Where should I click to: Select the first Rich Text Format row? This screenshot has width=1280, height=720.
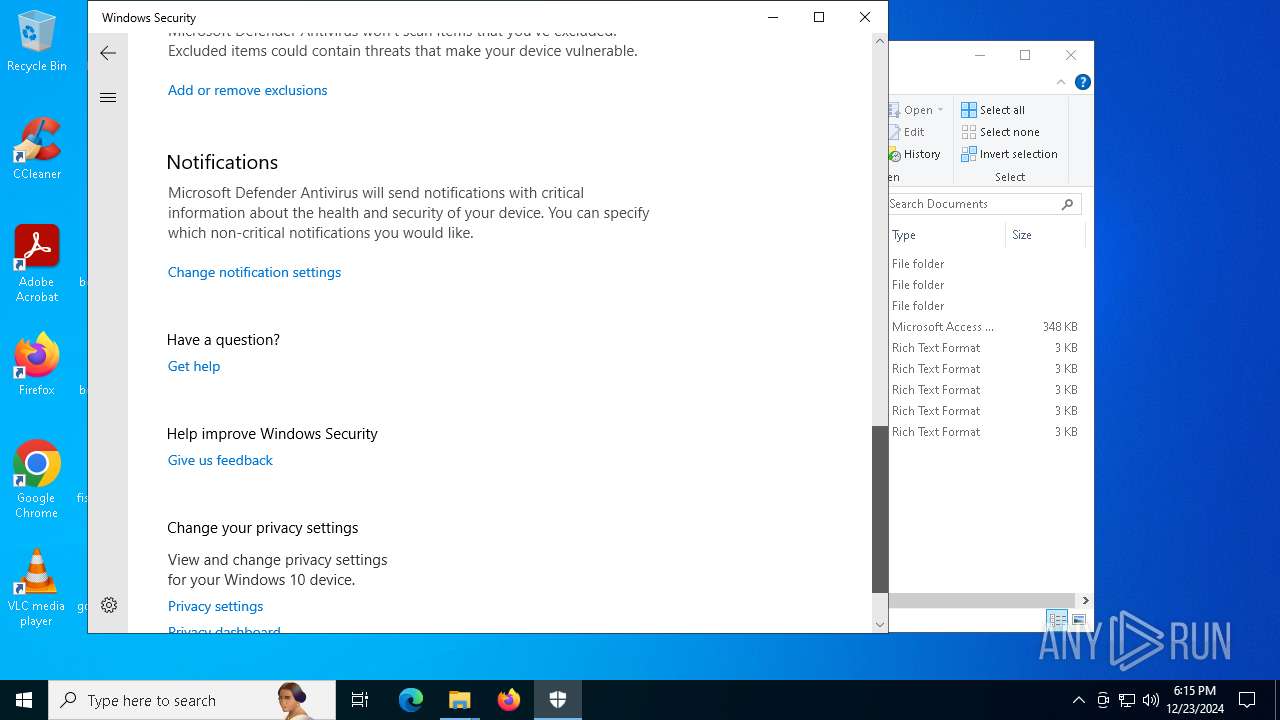pyautogui.click(x=986, y=348)
